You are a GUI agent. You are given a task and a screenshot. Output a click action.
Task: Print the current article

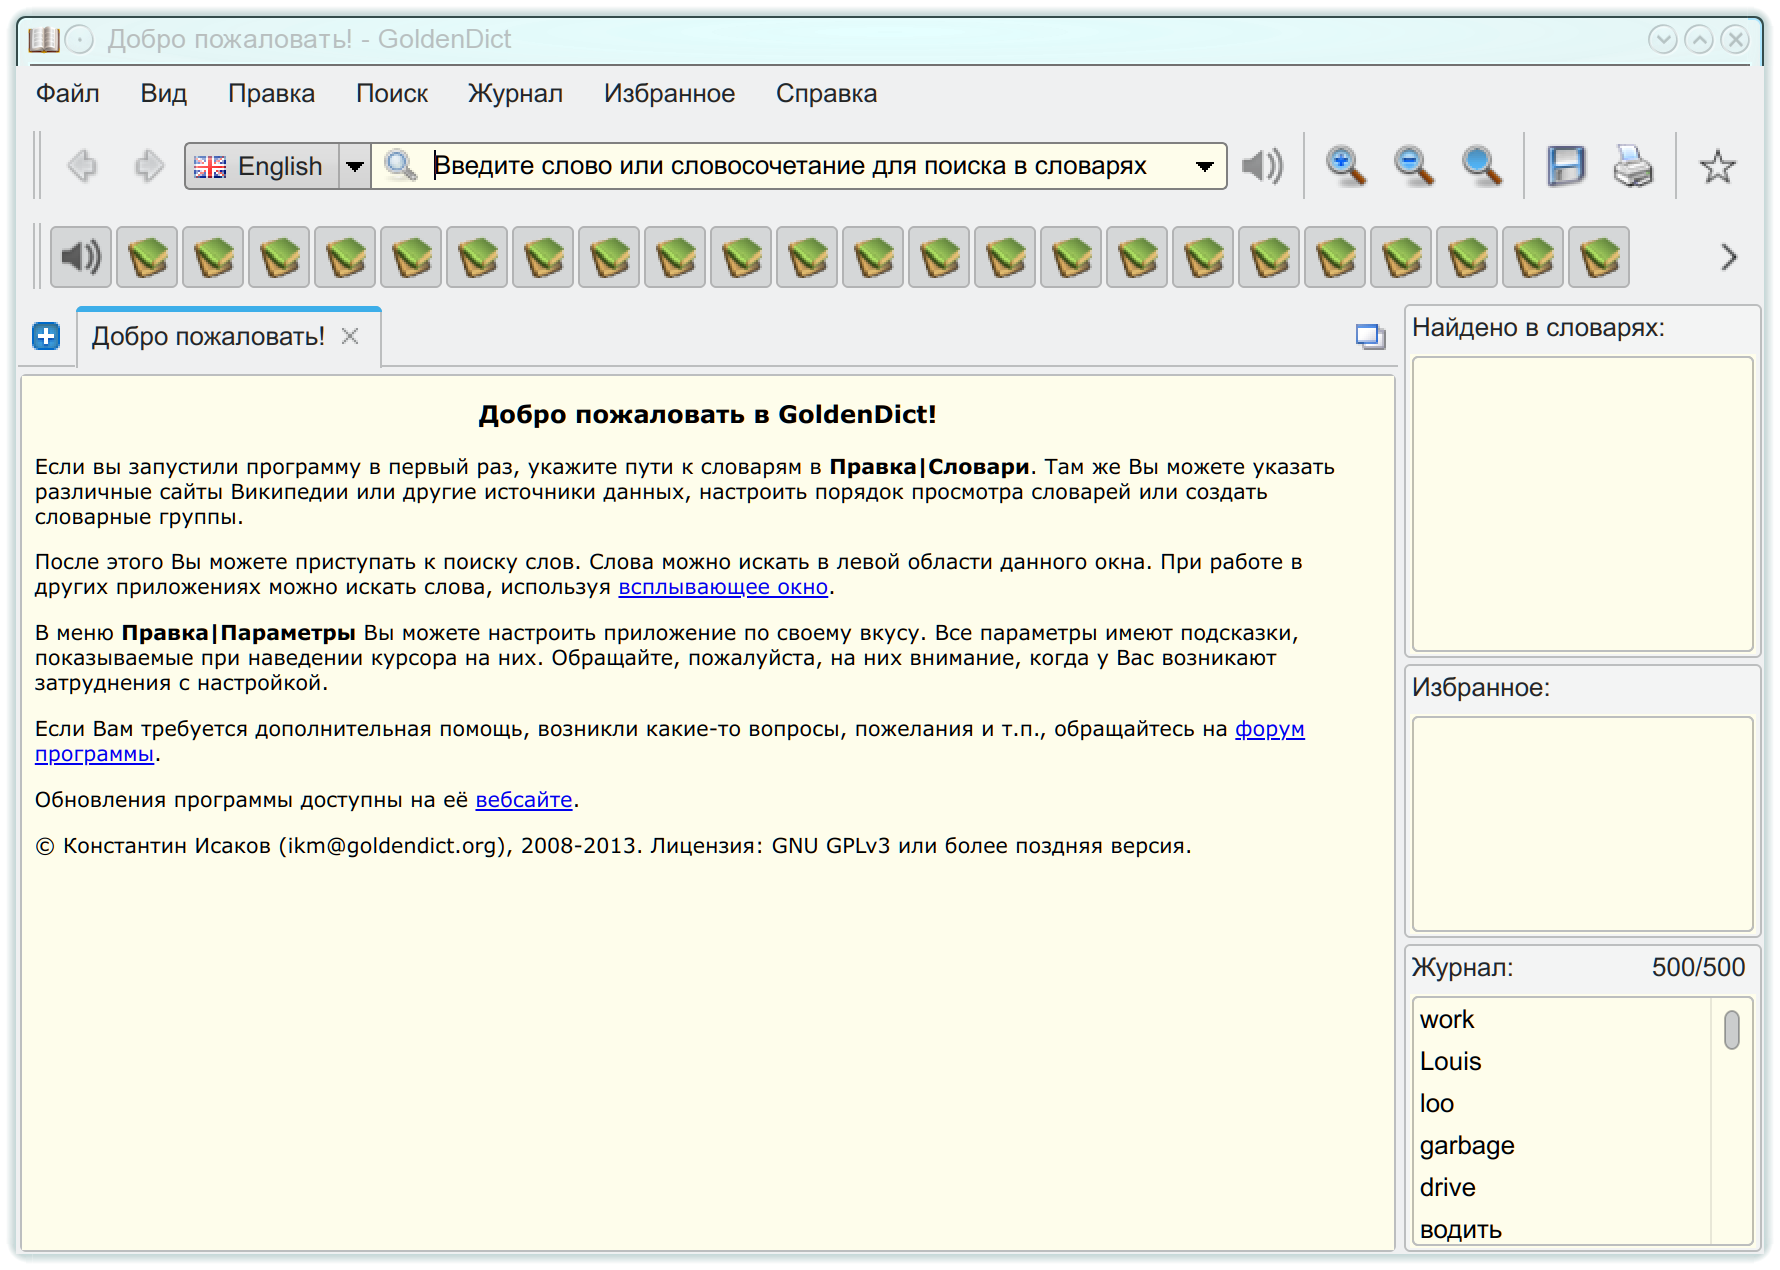pos(1632,165)
